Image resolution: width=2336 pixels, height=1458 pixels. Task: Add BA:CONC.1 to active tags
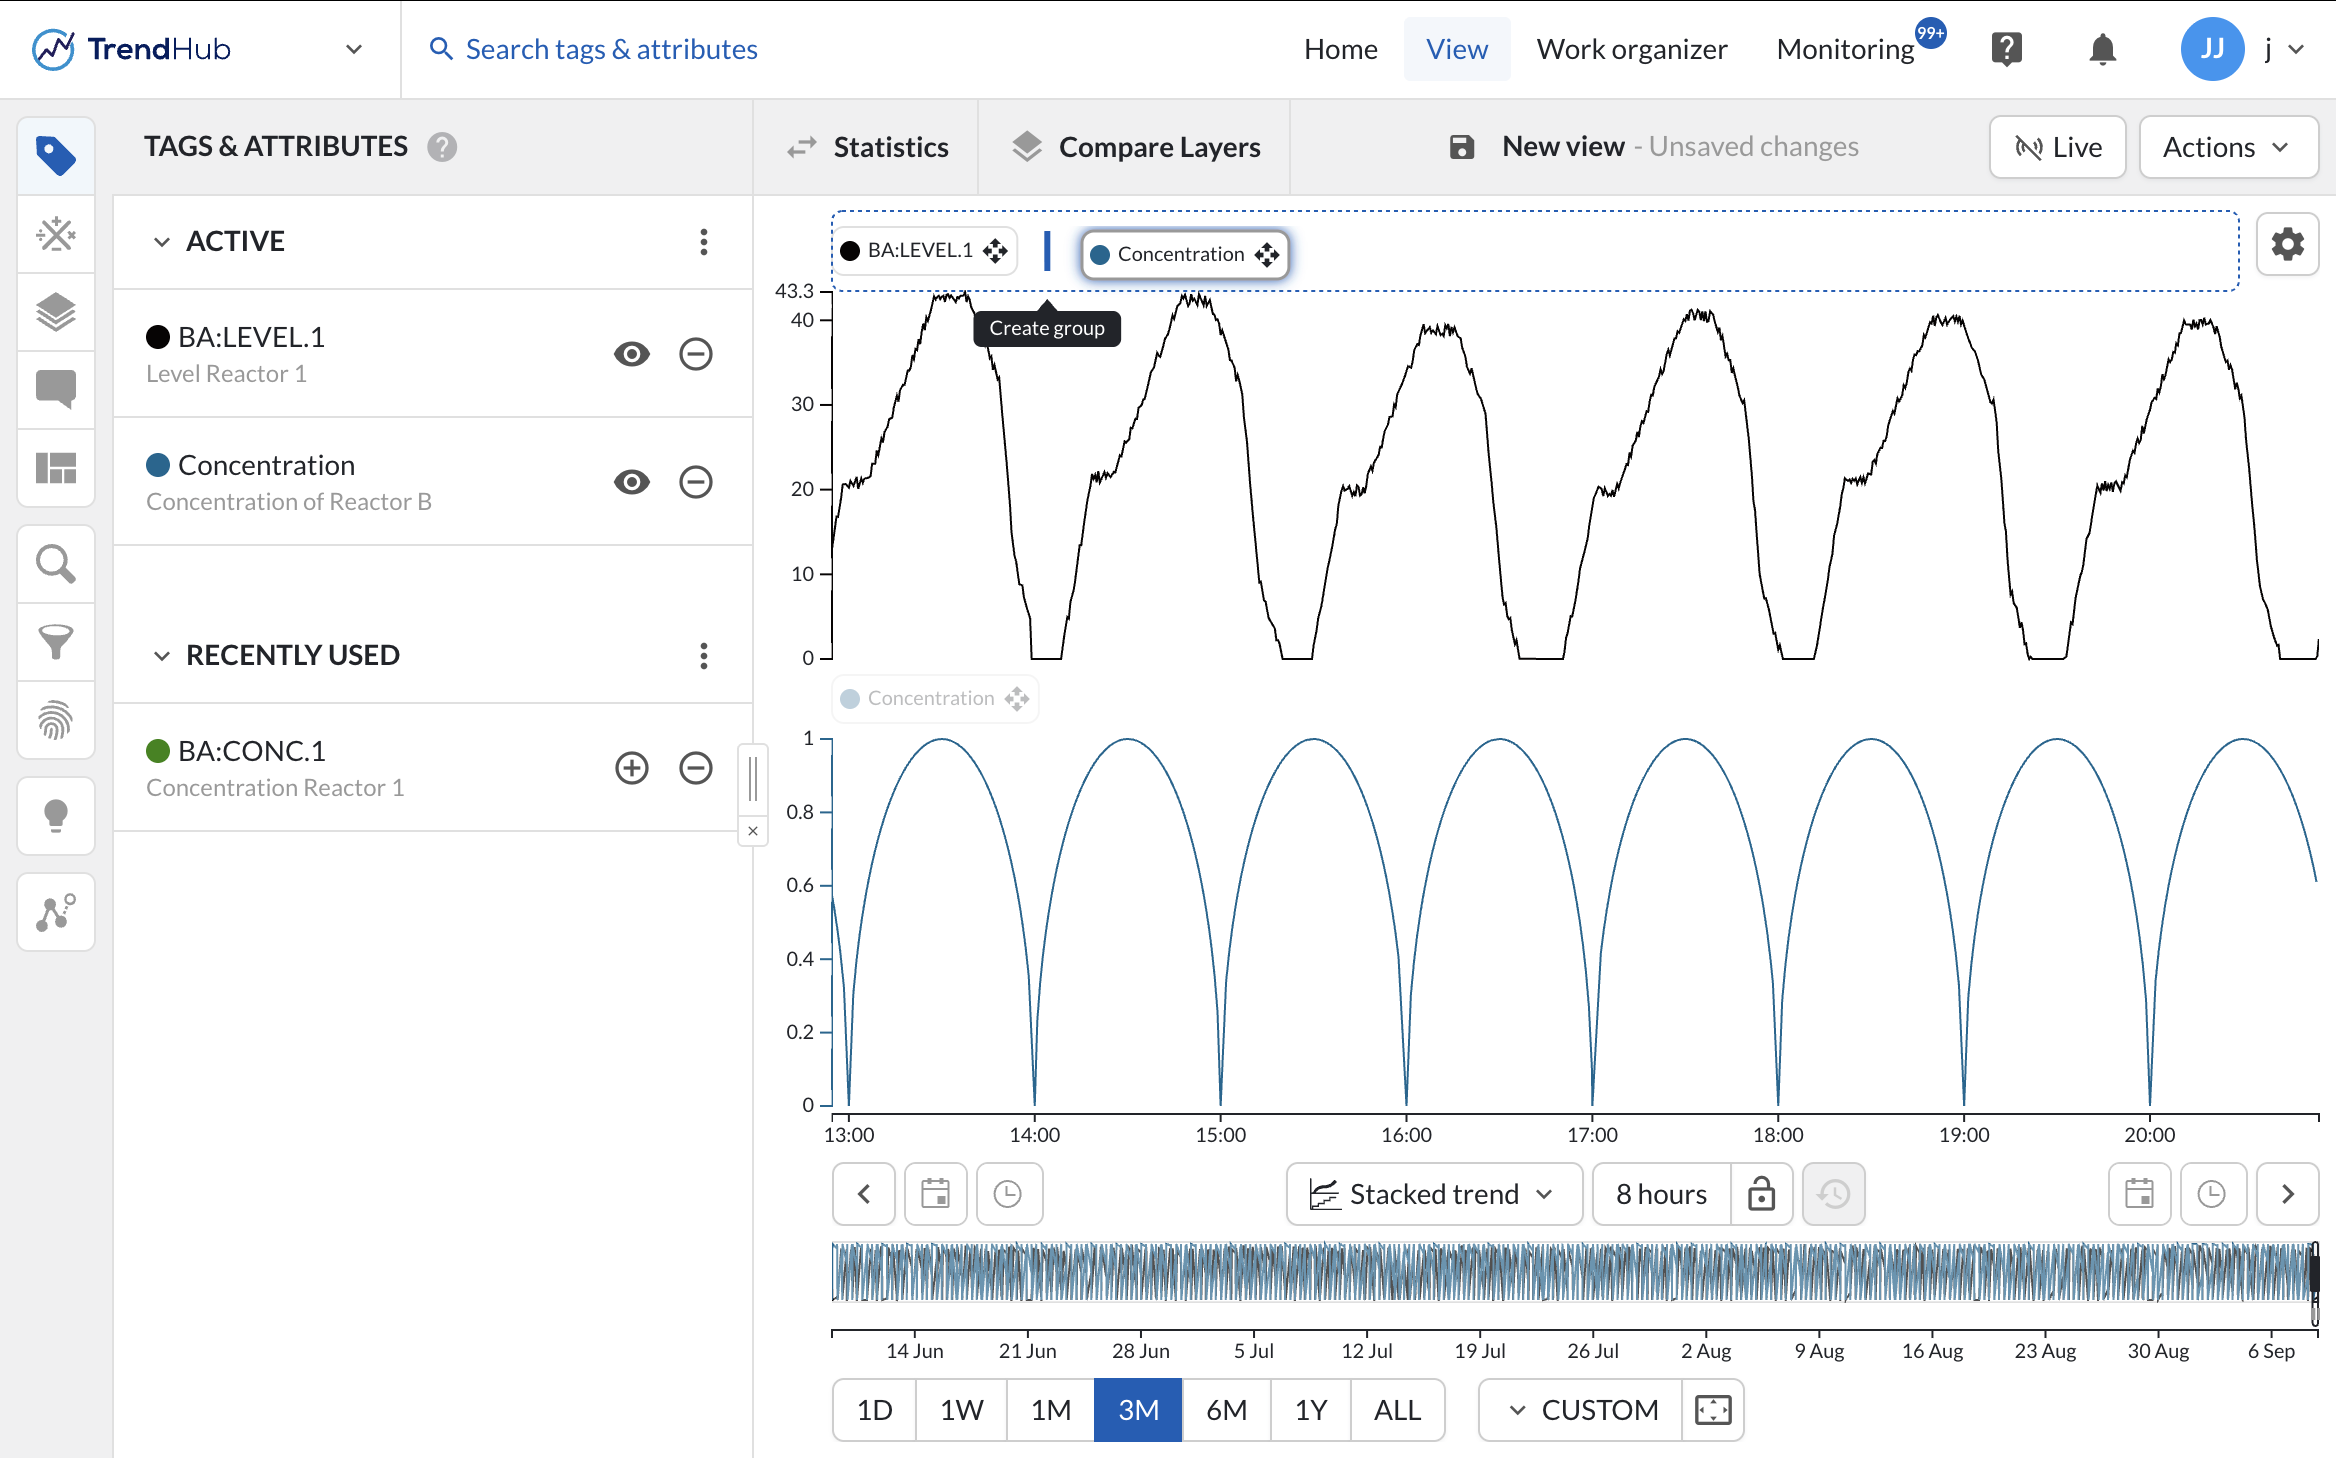pyautogui.click(x=632, y=768)
